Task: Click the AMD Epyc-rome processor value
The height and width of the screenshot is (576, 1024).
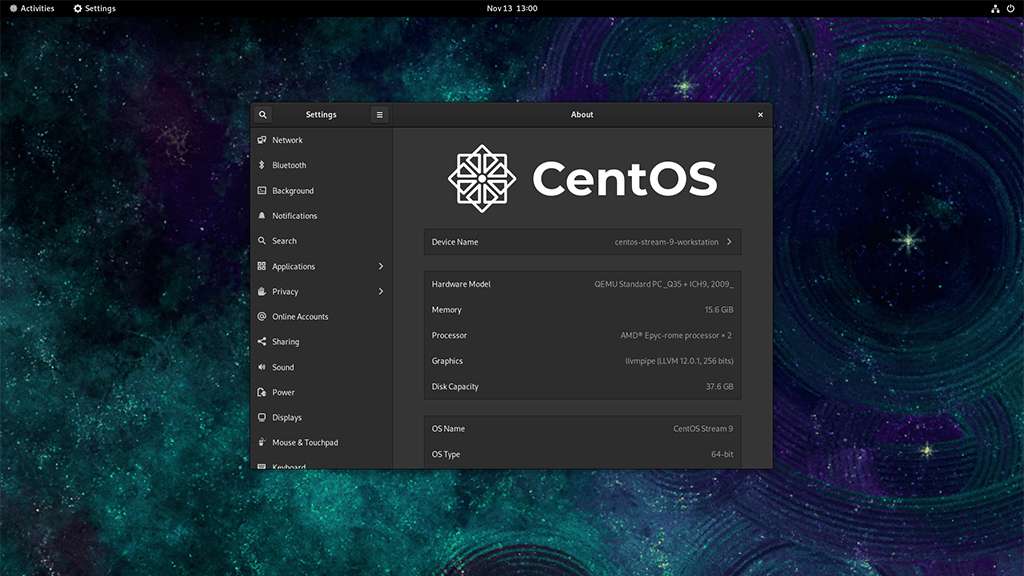Action: coord(676,335)
